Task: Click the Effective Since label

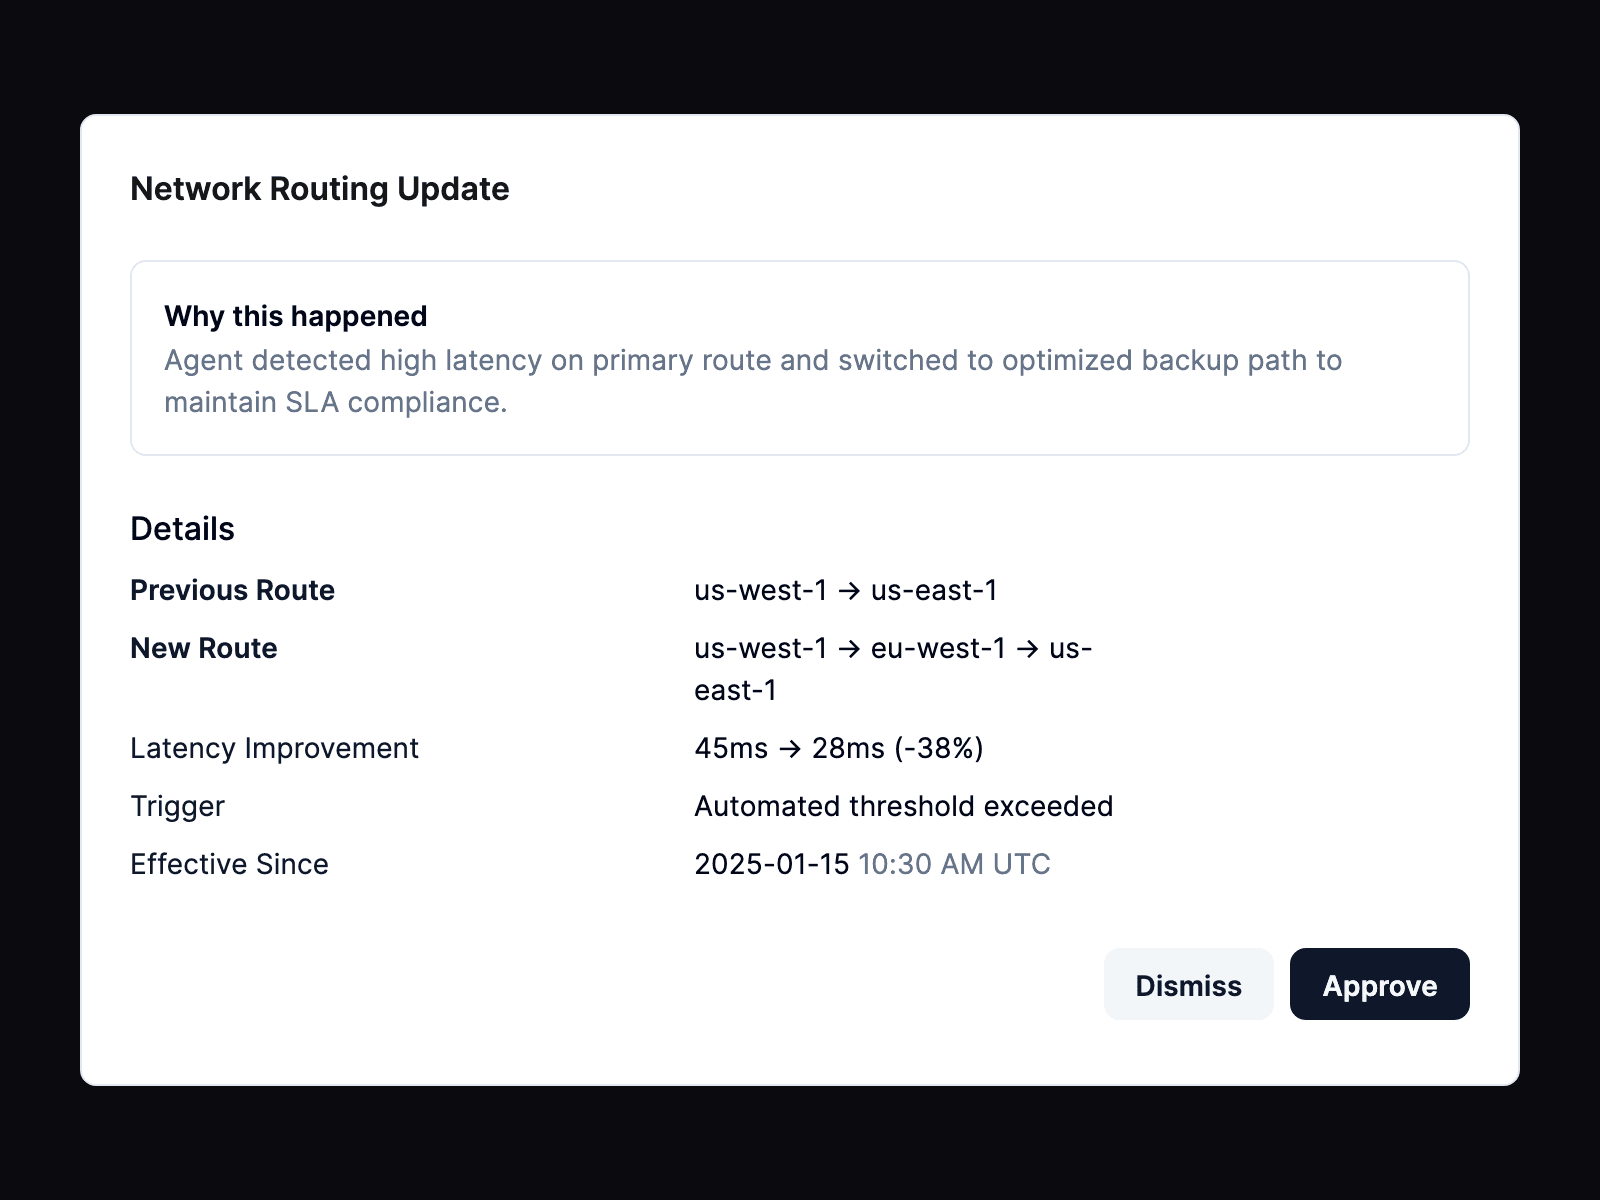Action: pyautogui.click(x=229, y=864)
